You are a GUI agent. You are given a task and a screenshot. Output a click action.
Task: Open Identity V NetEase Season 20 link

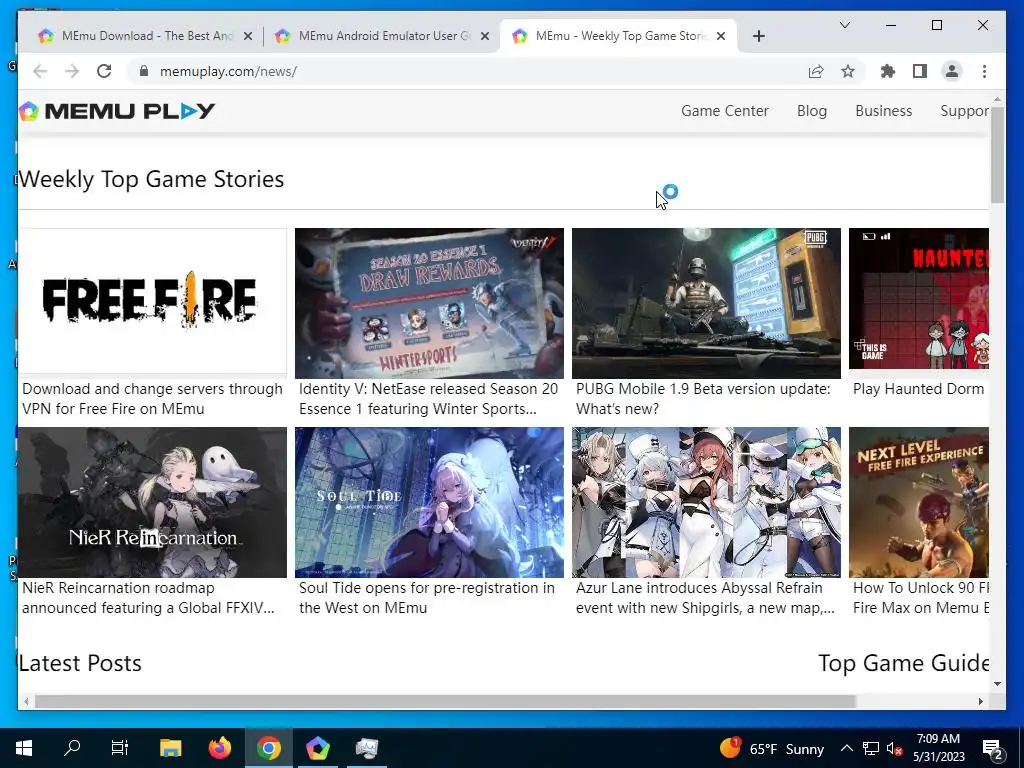(428, 398)
